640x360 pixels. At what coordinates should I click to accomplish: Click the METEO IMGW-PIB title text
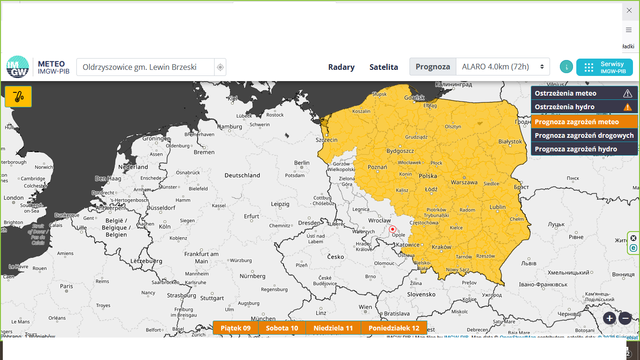pyautogui.click(x=53, y=67)
